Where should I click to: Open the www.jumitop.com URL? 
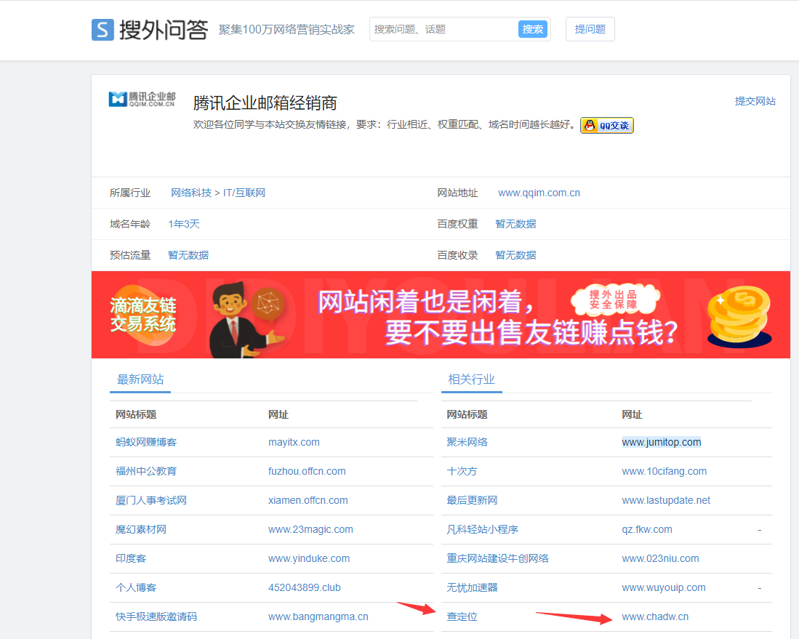coord(661,442)
